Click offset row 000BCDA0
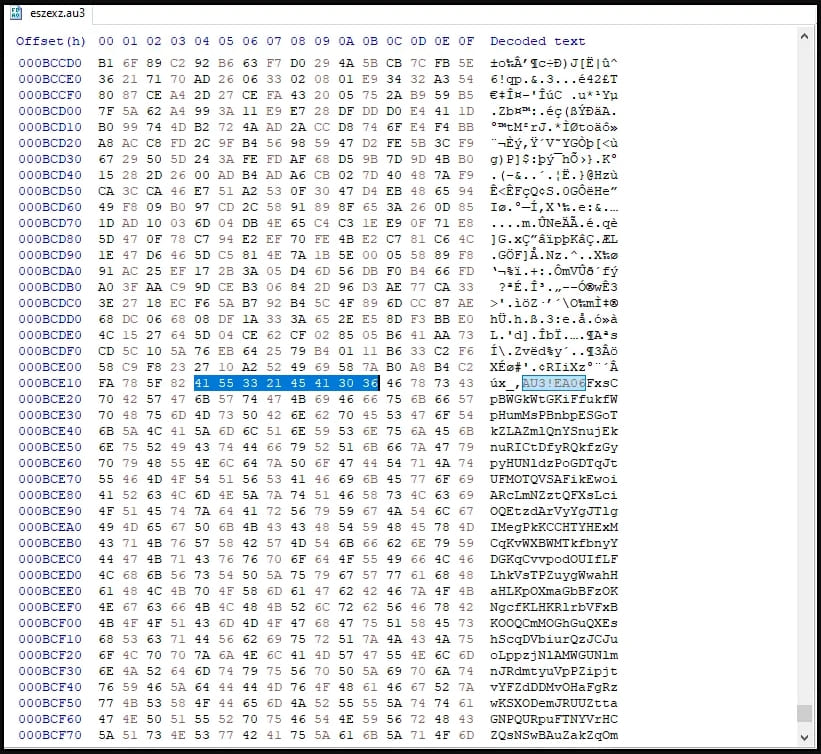821x754 pixels. pos(50,271)
